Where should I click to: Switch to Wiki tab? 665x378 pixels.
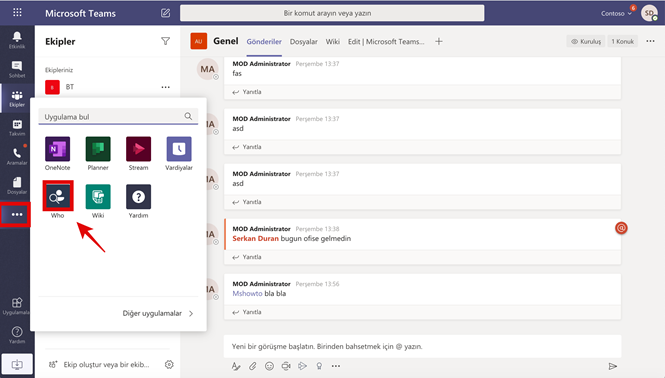click(x=332, y=42)
